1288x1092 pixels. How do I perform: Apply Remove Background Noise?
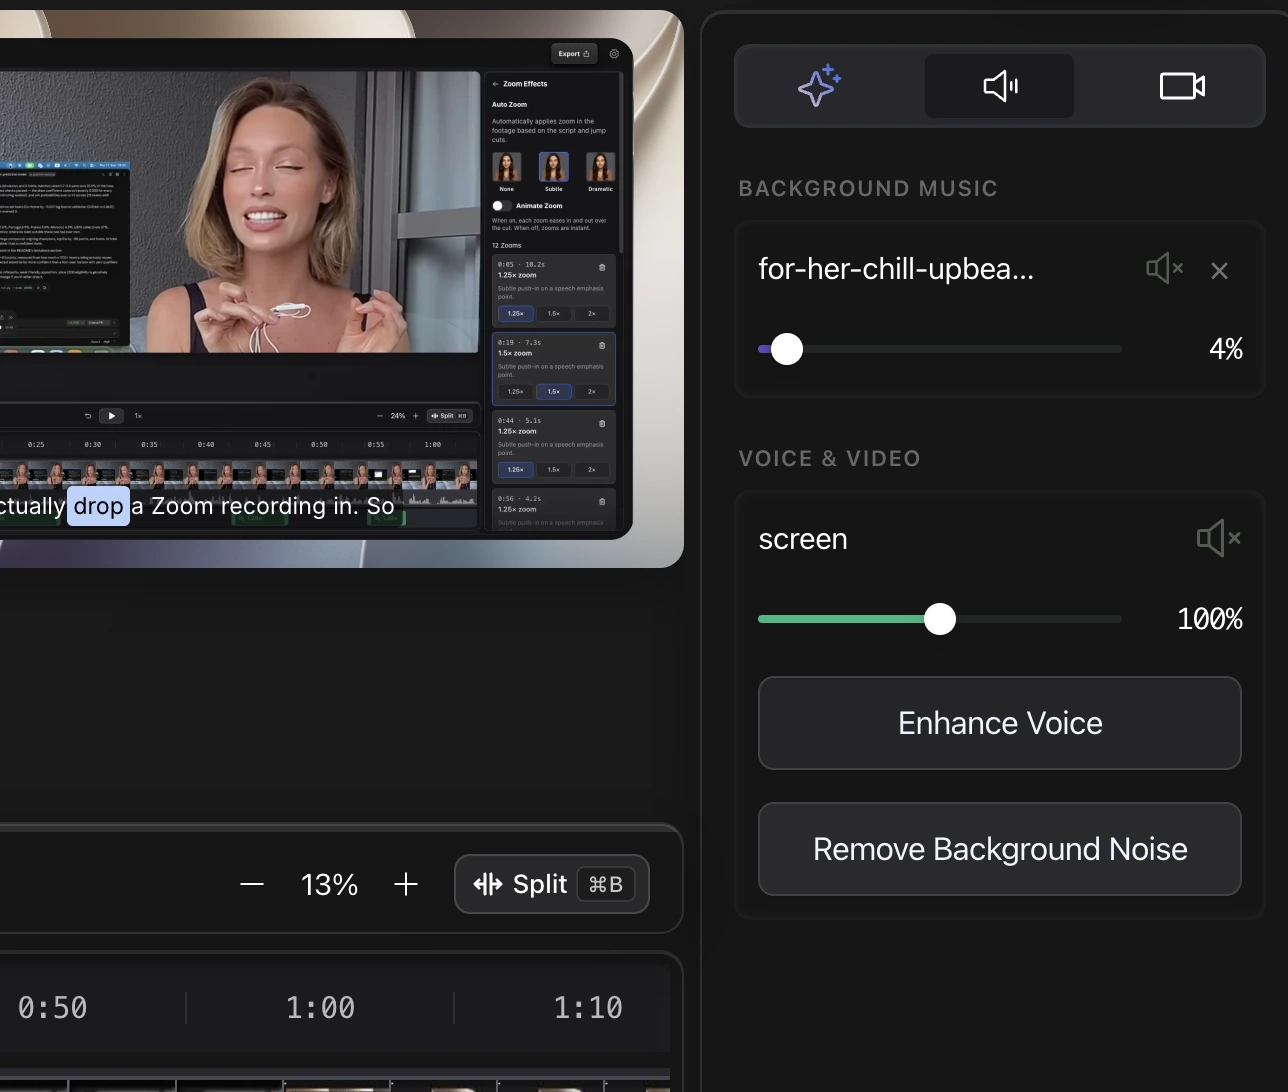tap(1000, 849)
